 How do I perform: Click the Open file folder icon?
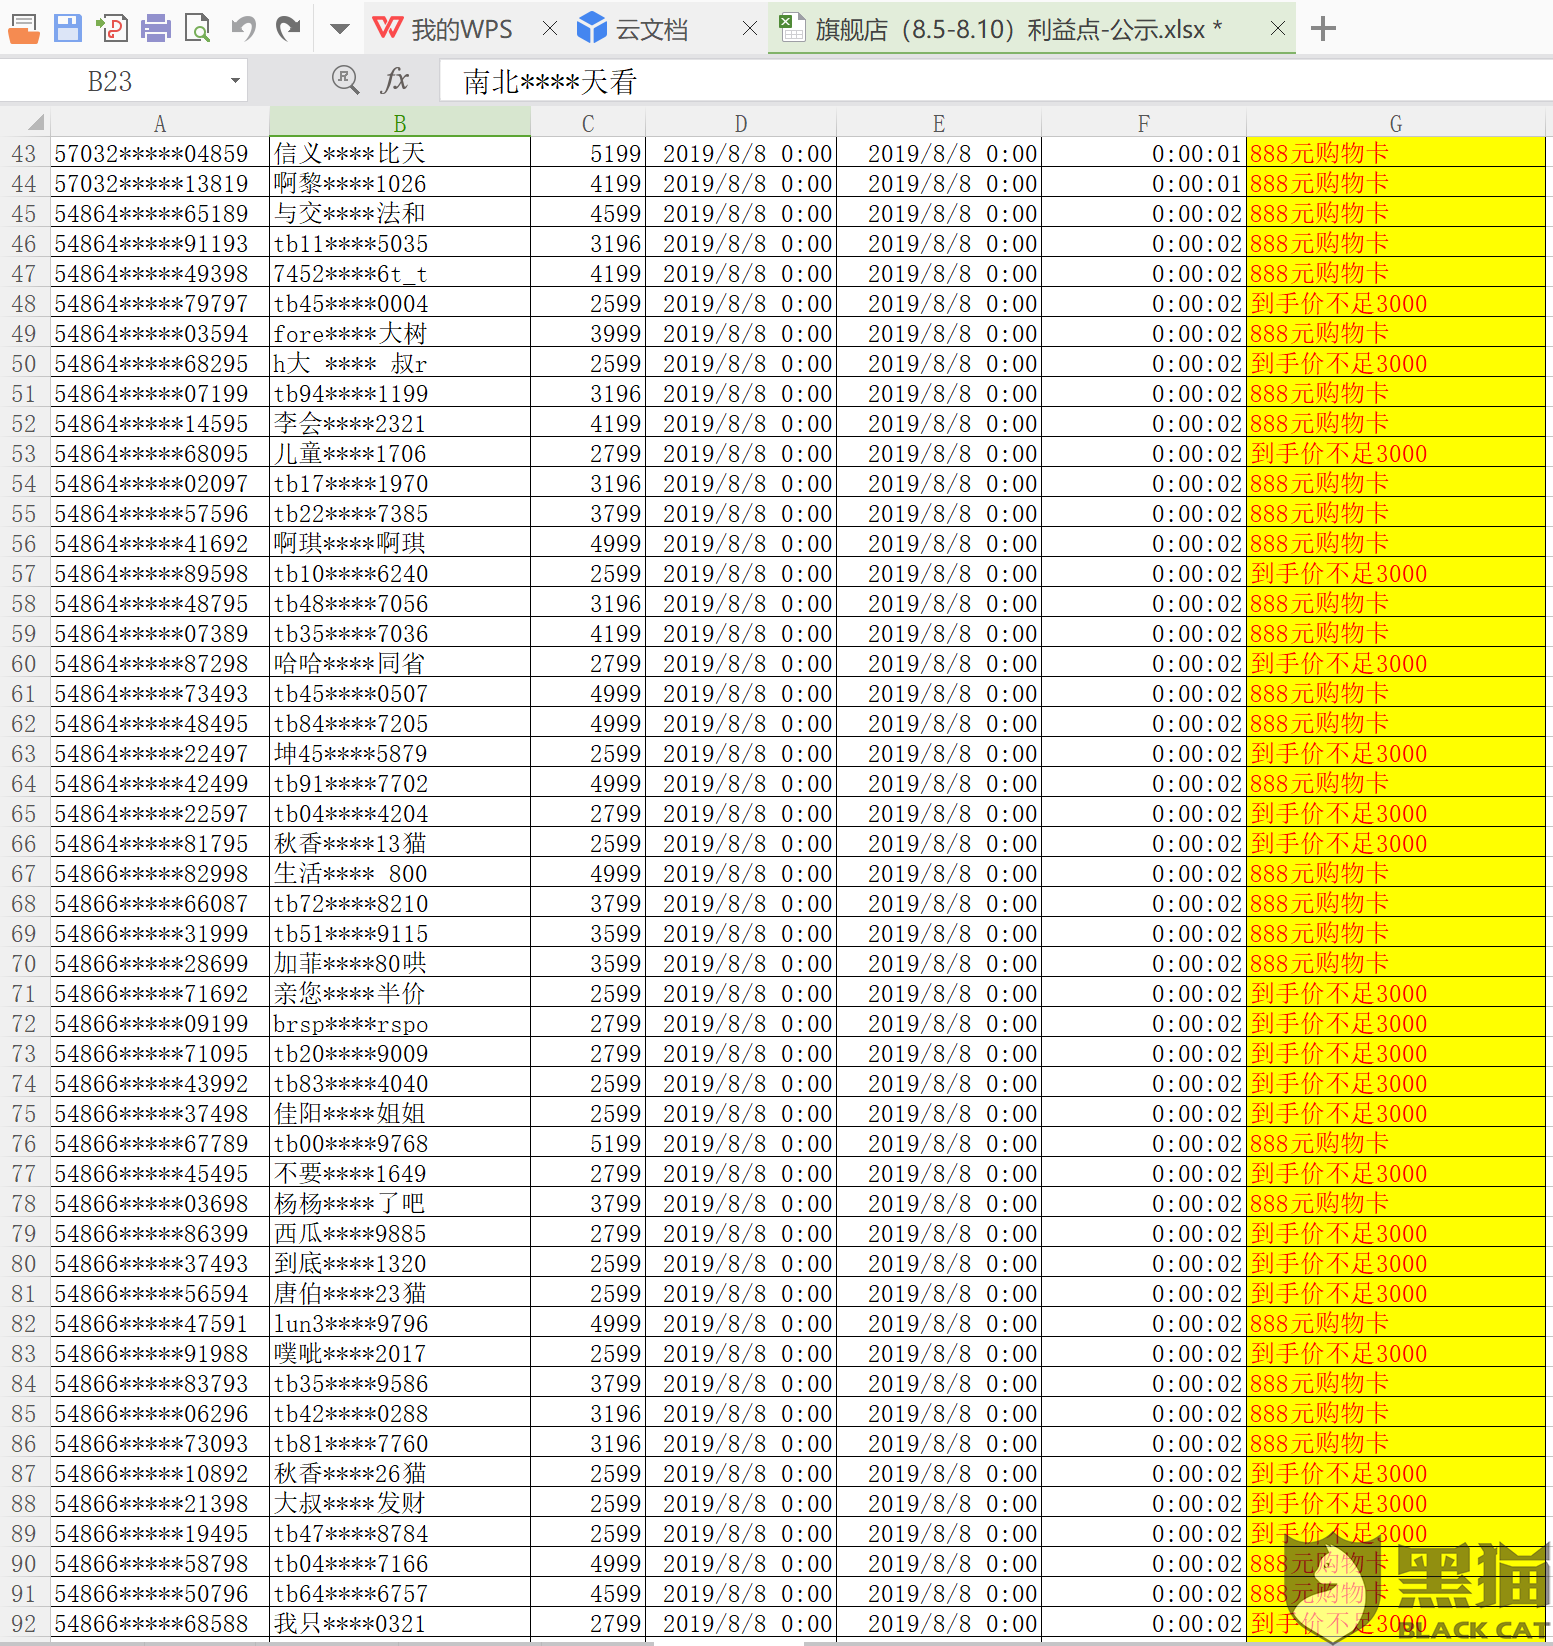[24, 28]
